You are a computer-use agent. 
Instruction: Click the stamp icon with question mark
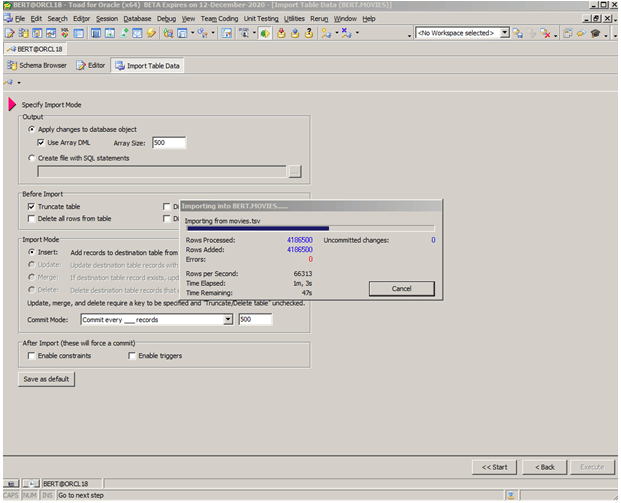(309, 33)
